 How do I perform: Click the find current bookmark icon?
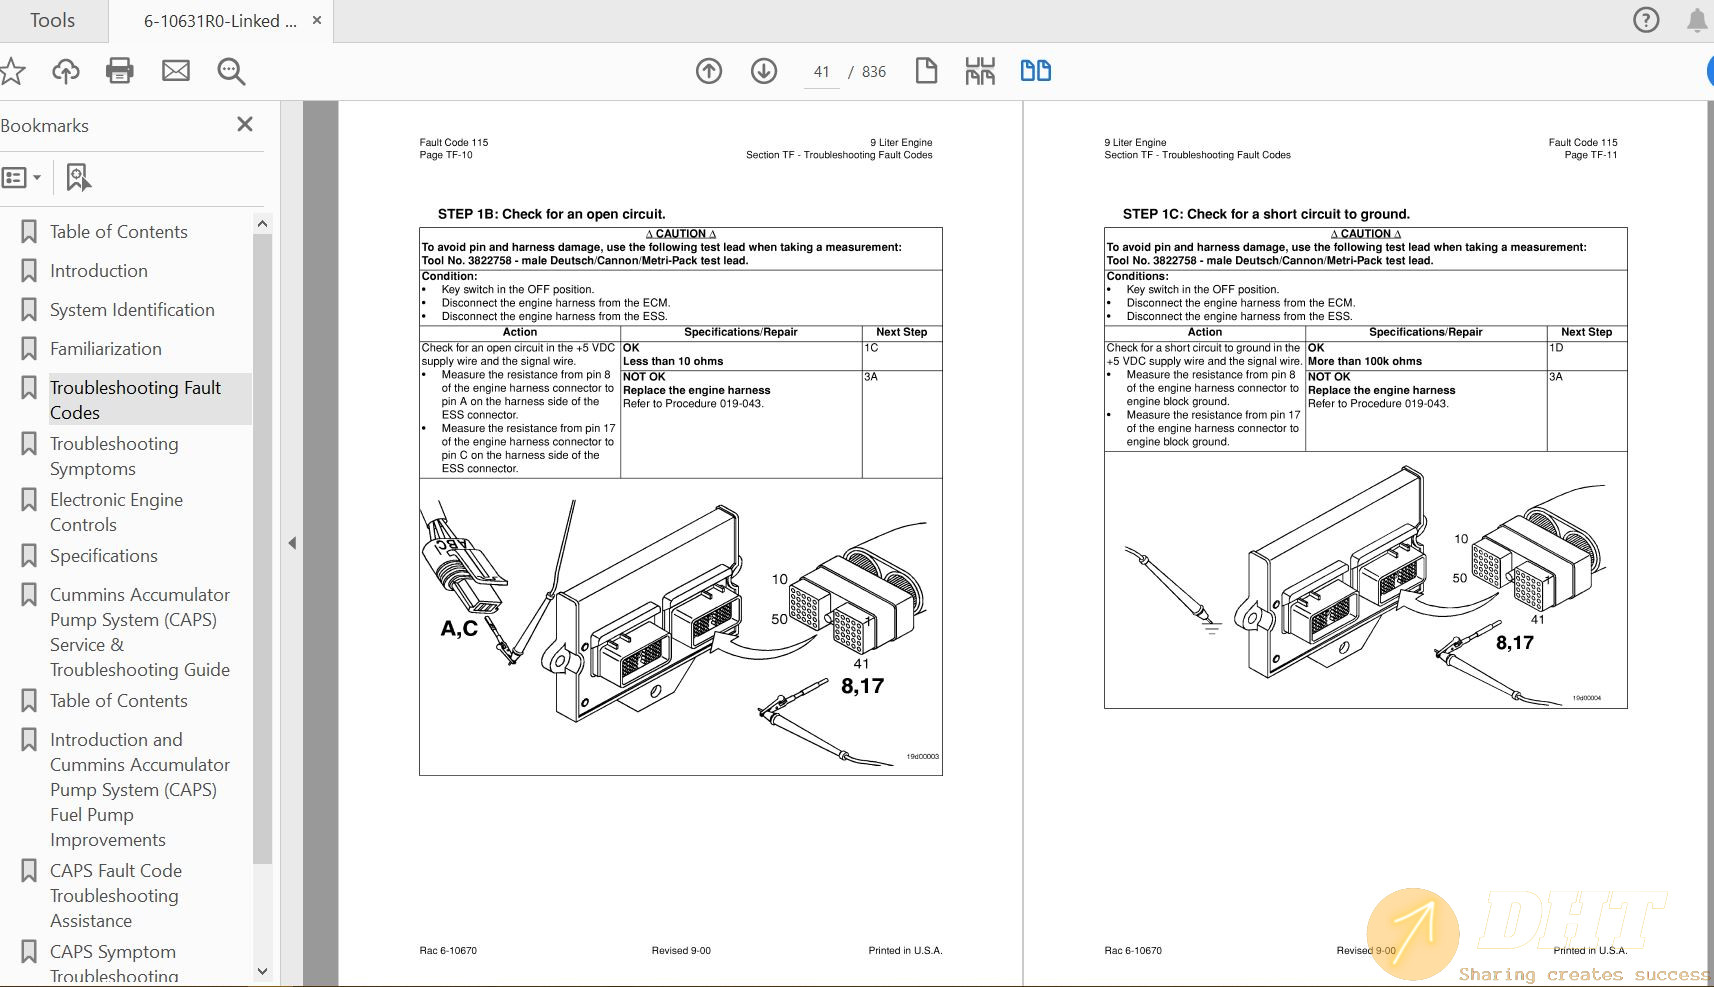click(78, 177)
